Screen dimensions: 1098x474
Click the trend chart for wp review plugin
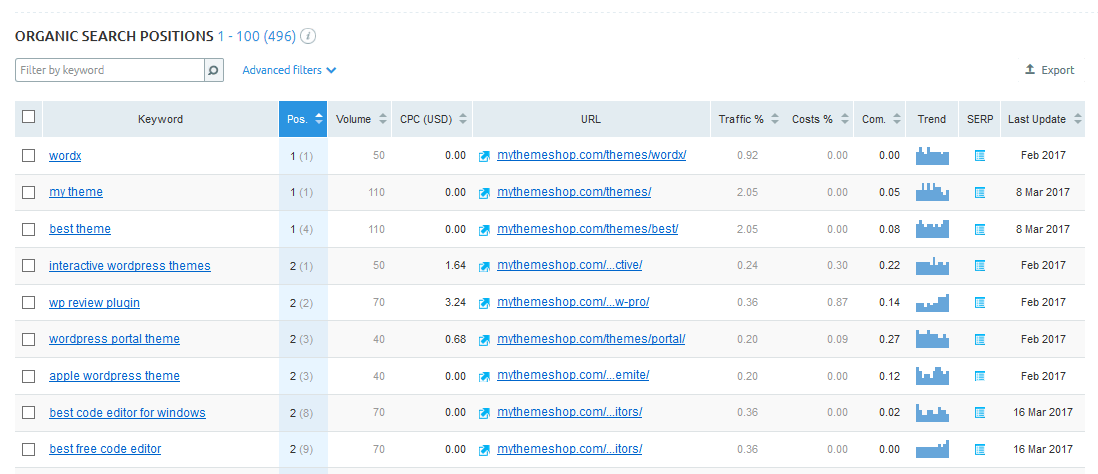pos(932,302)
